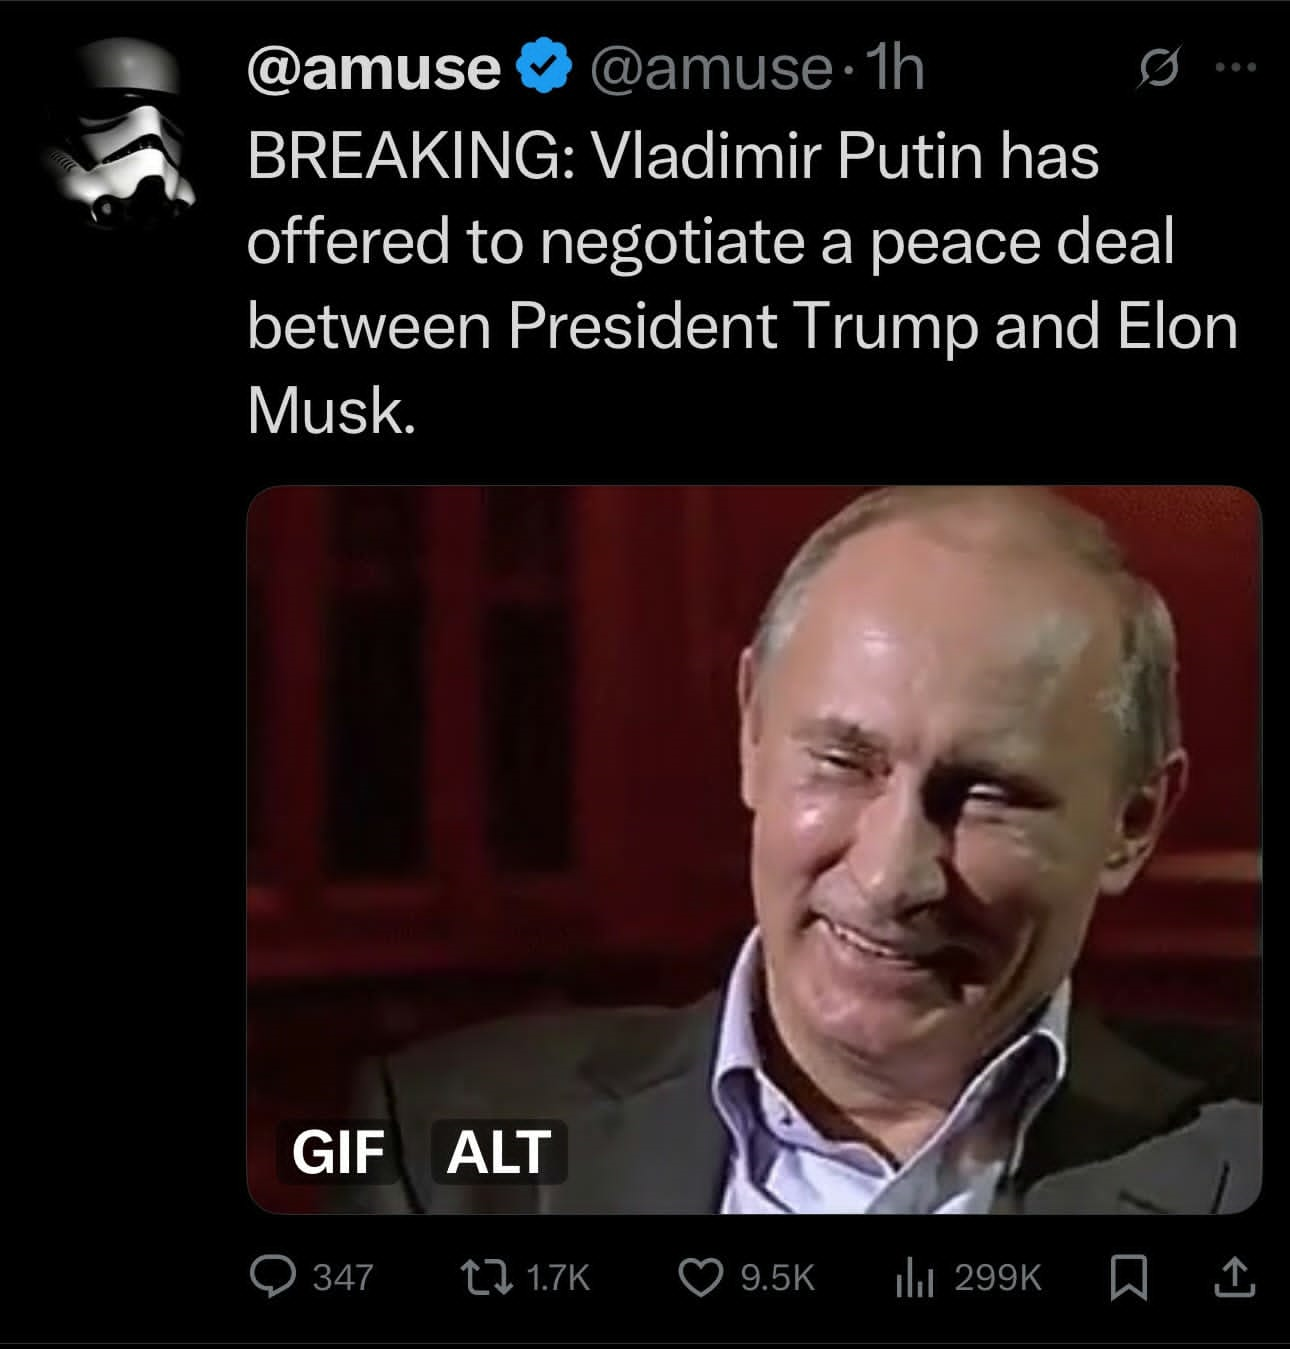Click the blue verified badge
The width and height of the screenshot is (1290, 1349).
click(x=543, y=68)
